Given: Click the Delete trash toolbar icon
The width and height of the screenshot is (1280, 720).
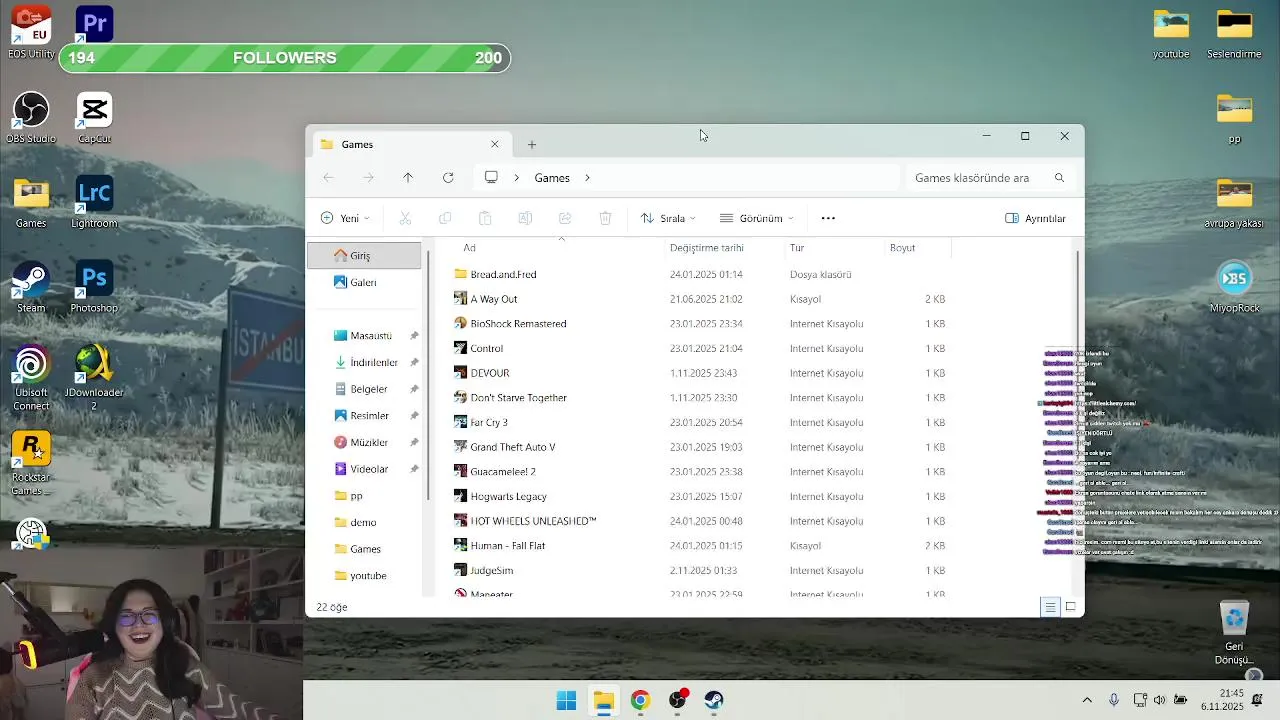Looking at the screenshot, I should tap(605, 218).
